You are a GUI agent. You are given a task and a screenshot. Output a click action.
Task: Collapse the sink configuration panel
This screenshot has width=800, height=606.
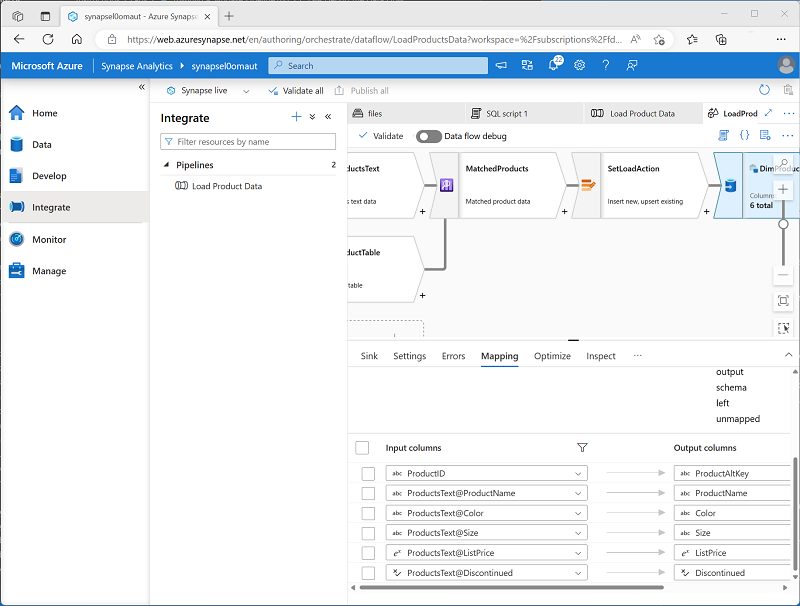click(788, 355)
